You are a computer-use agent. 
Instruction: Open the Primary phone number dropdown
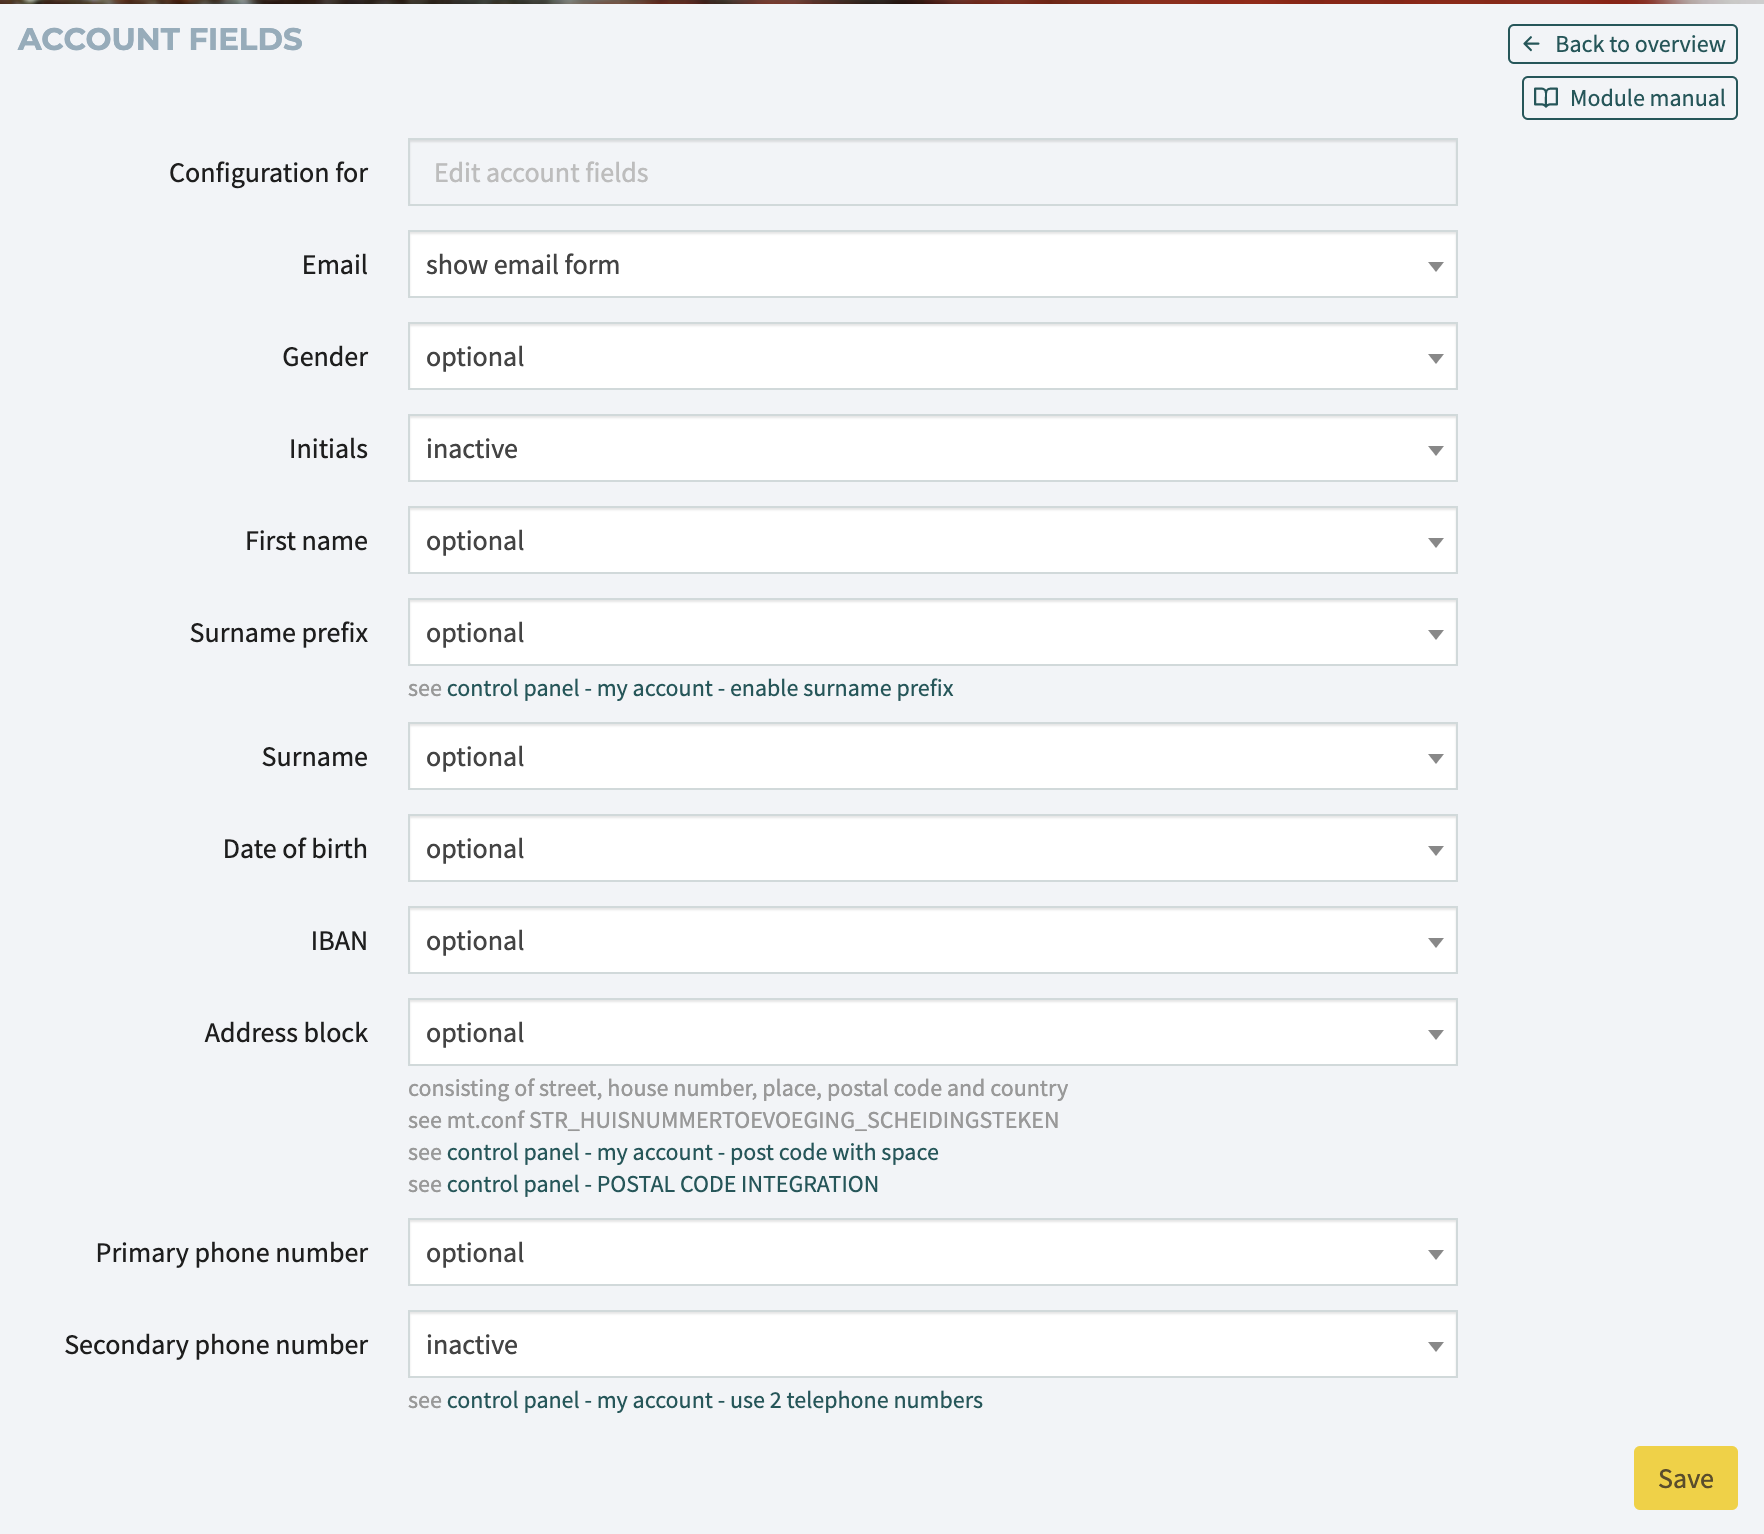[x=932, y=1253]
